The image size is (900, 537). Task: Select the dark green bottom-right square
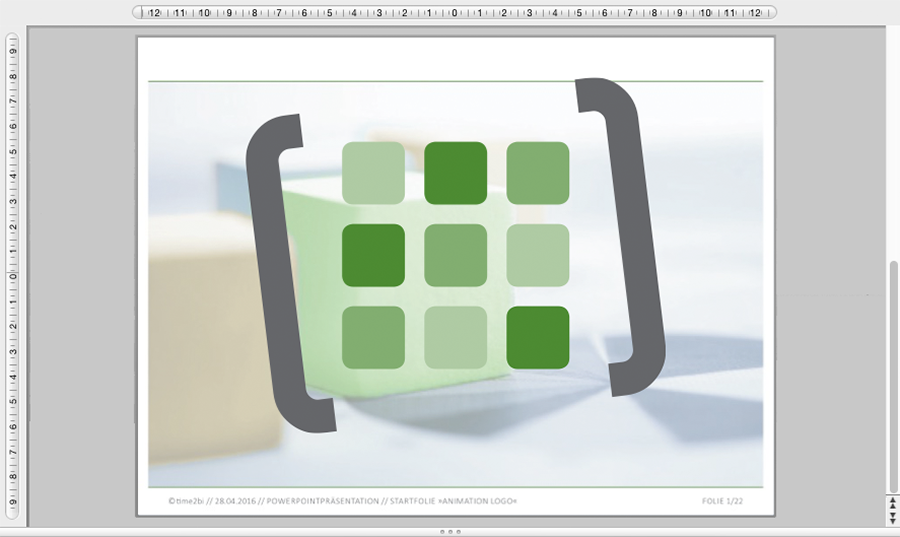point(538,337)
